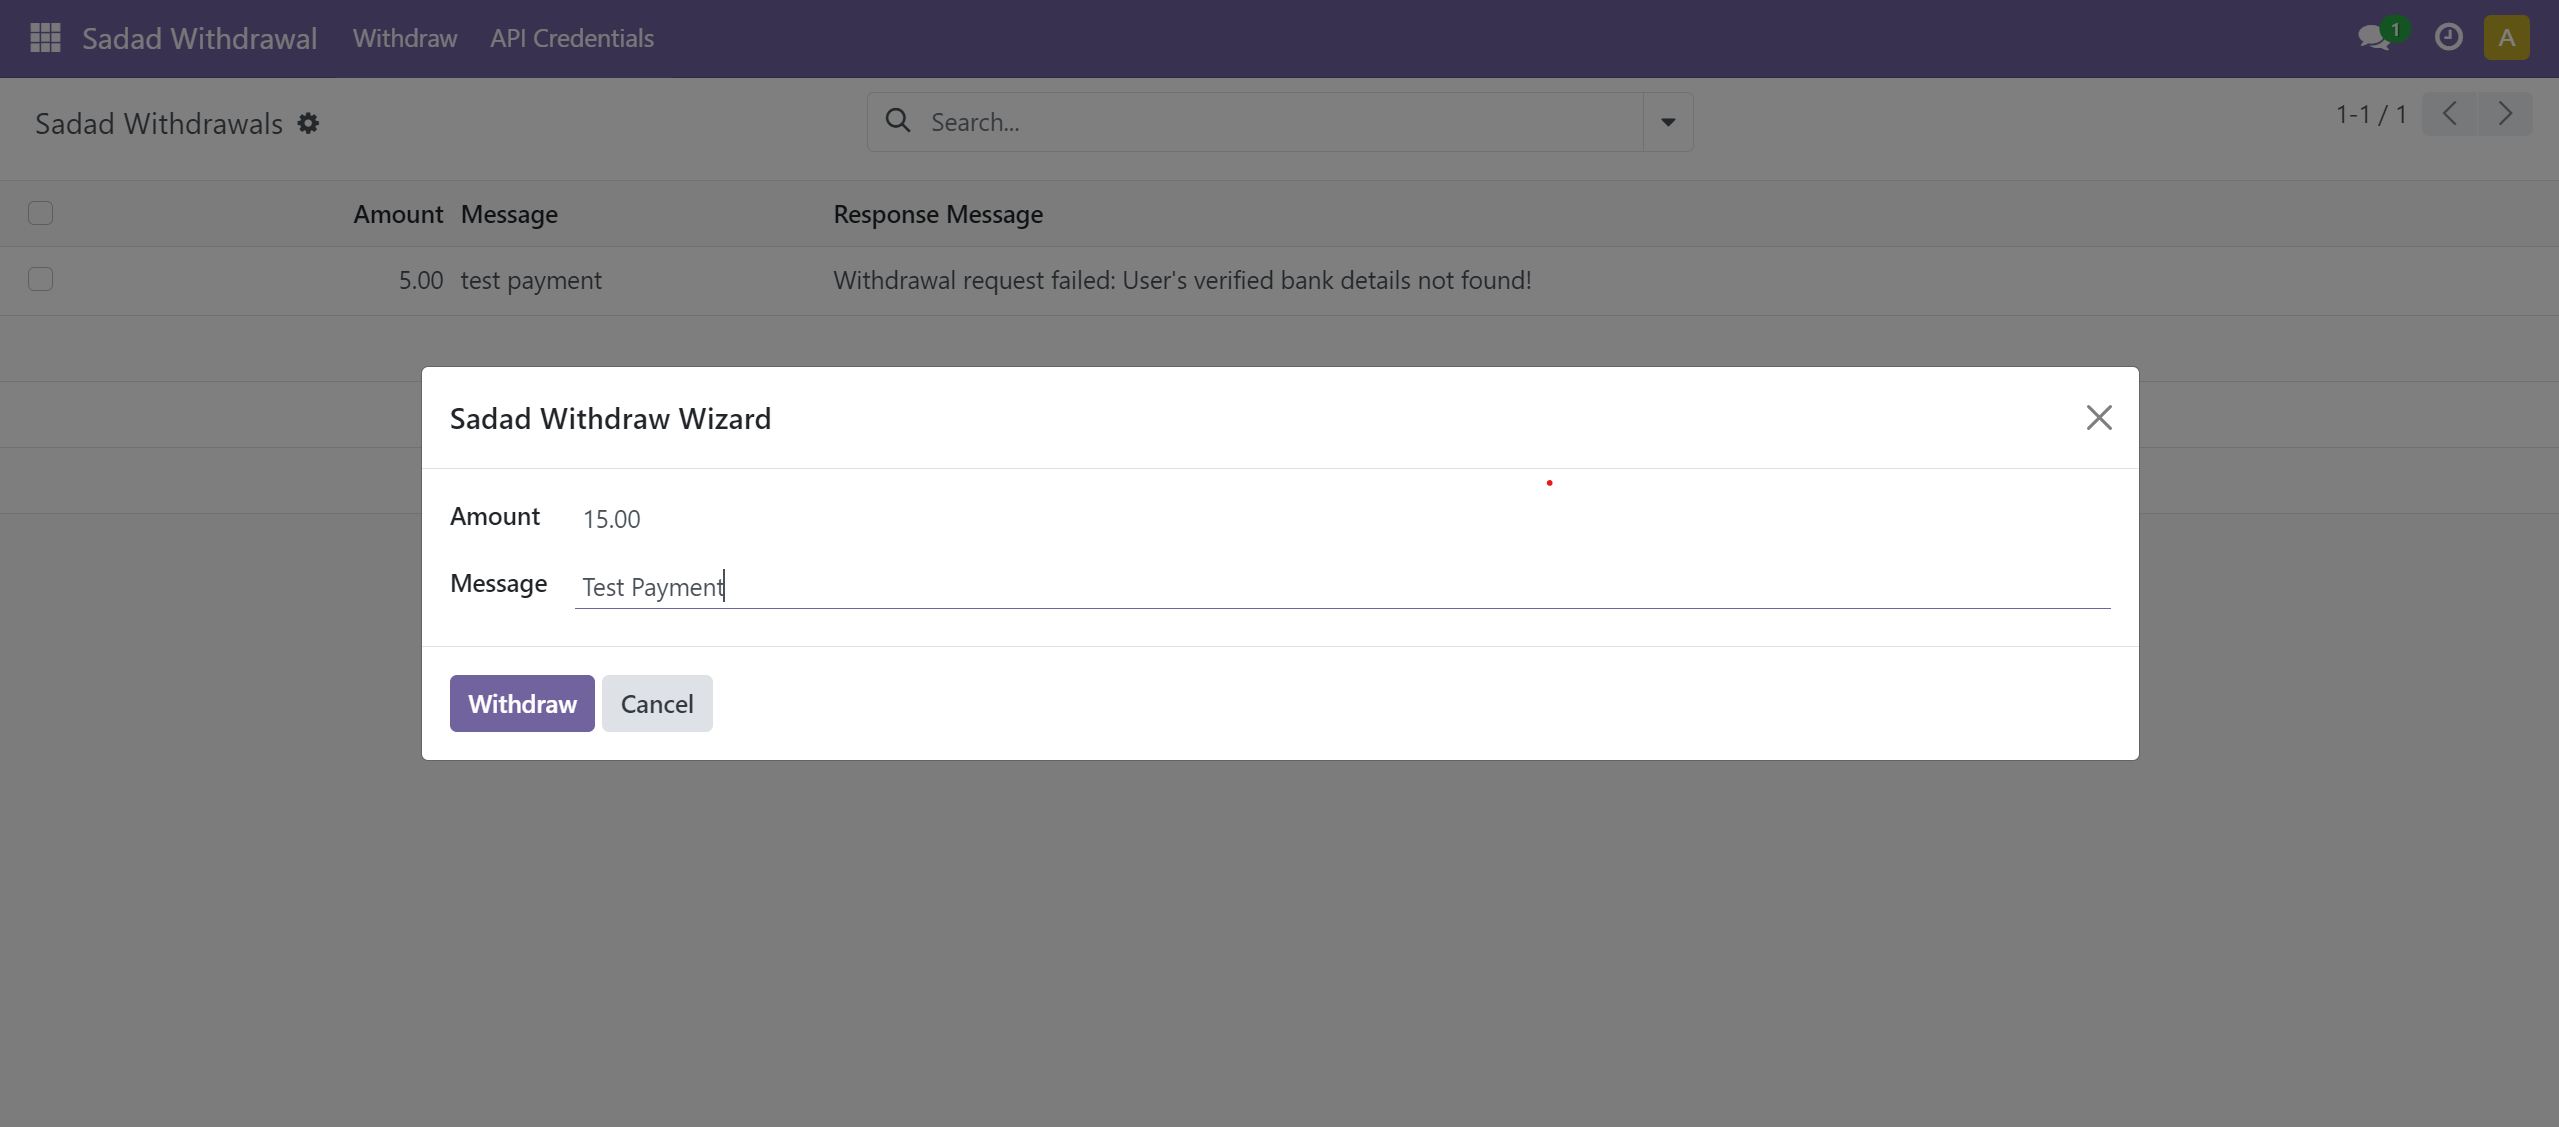Open the activities clock icon
This screenshot has width=2559, height=1127.
(x=2449, y=38)
